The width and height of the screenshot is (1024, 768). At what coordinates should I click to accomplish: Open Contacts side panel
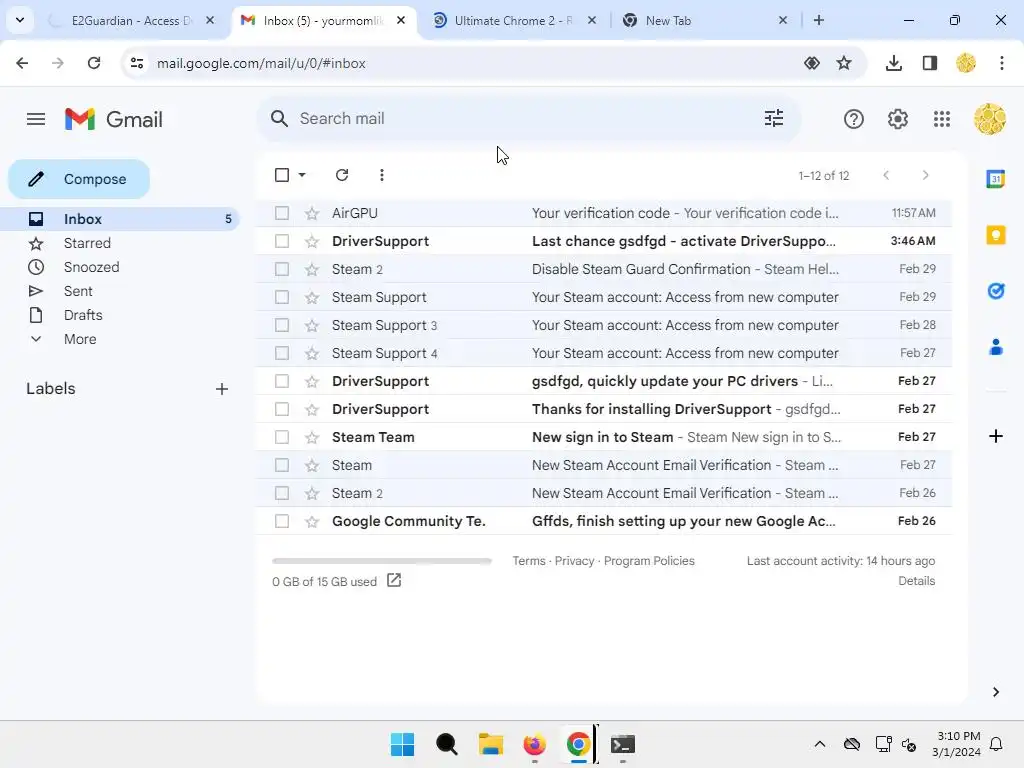[x=995, y=347]
